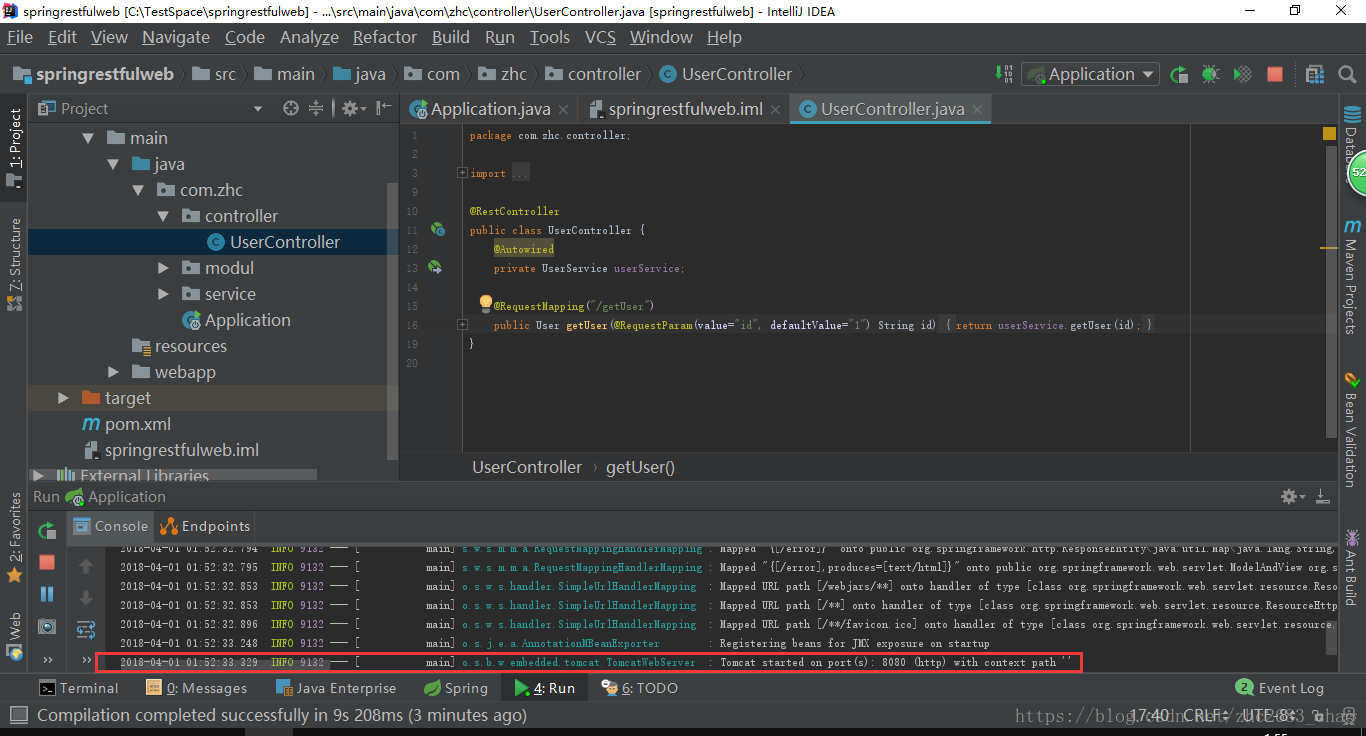Expand the target folder

point(63,398)
